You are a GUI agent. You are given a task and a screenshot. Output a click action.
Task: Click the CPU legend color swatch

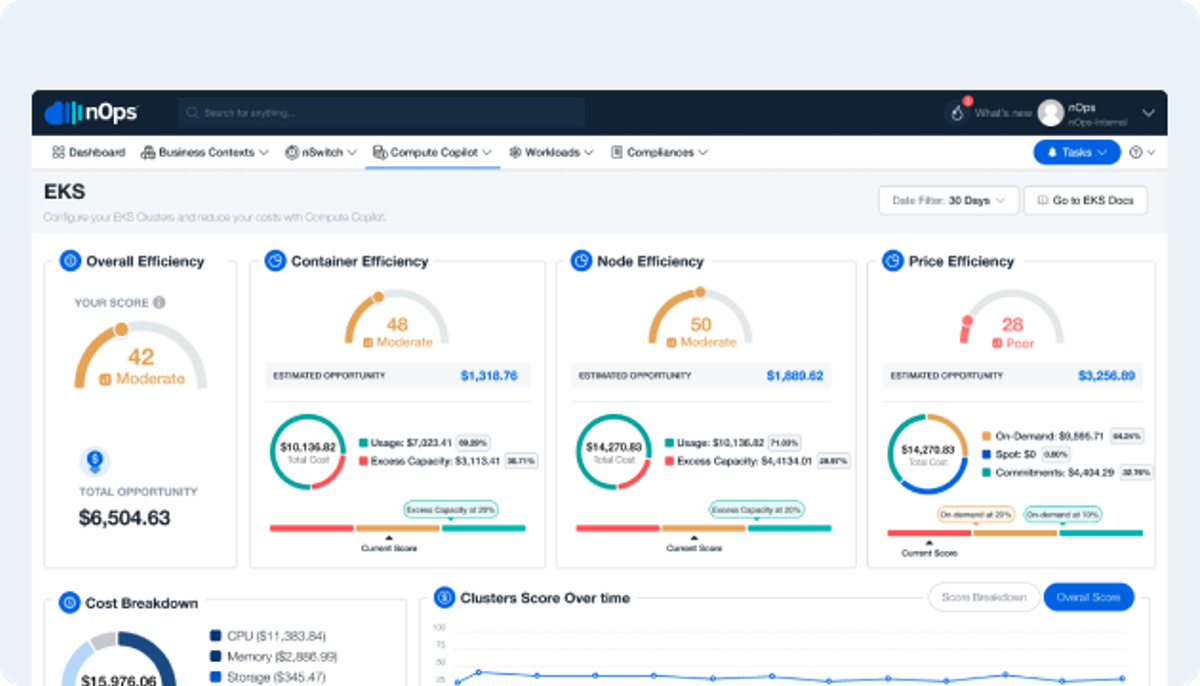pyautogui.click(x=215, y=636)
